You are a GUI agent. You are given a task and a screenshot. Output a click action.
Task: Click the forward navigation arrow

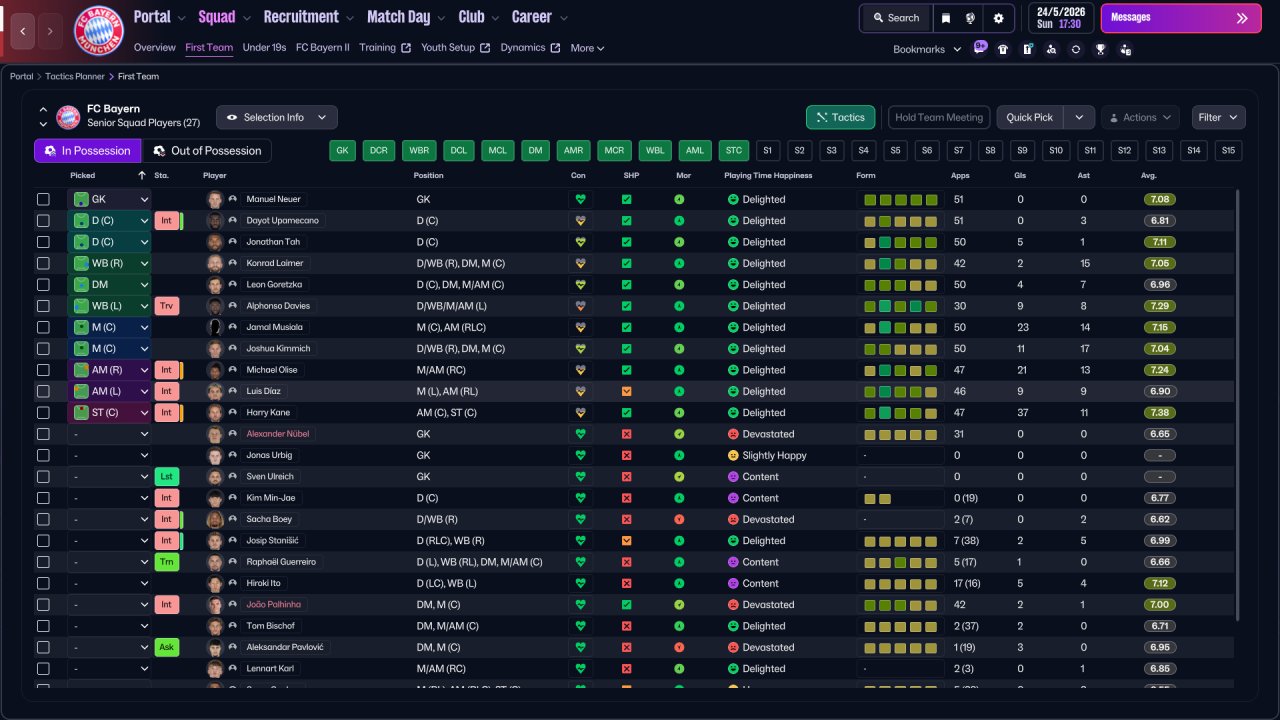click(50, 31)
